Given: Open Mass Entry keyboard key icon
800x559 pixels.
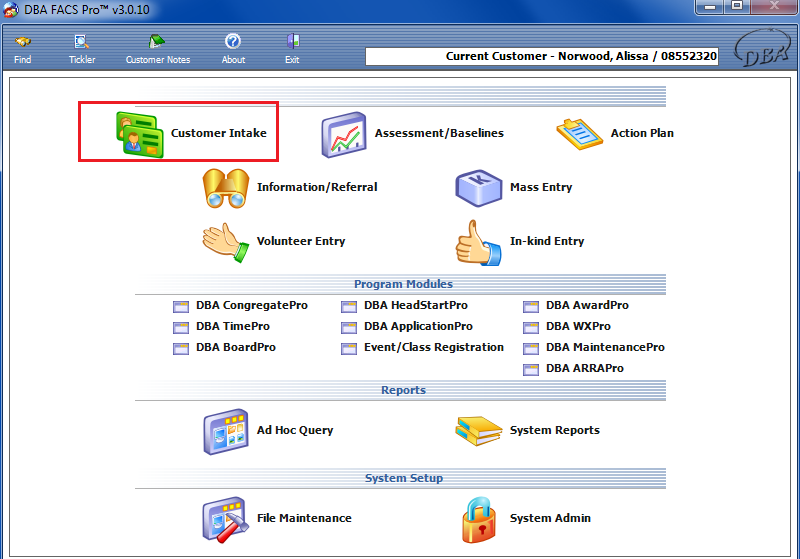Looking at the screenshot, I should pos(478,187).
